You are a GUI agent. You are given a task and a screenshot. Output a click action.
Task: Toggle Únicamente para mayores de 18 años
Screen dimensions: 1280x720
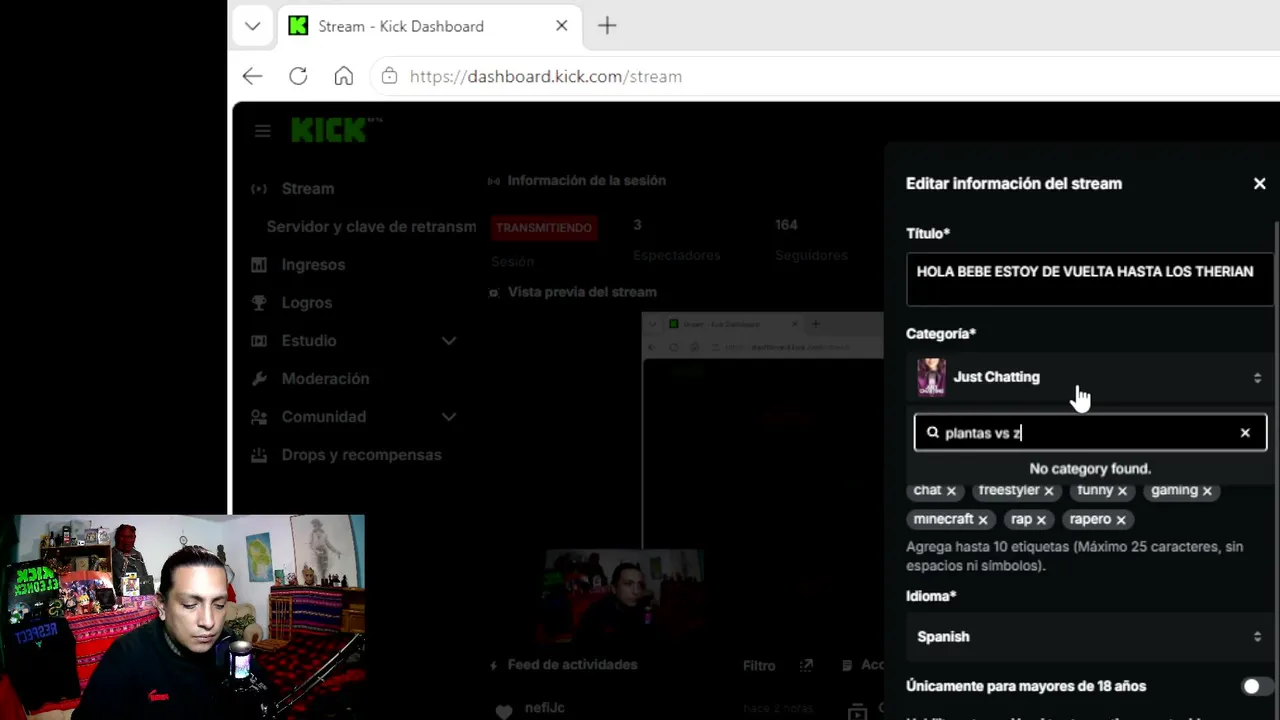point(1257,687)
